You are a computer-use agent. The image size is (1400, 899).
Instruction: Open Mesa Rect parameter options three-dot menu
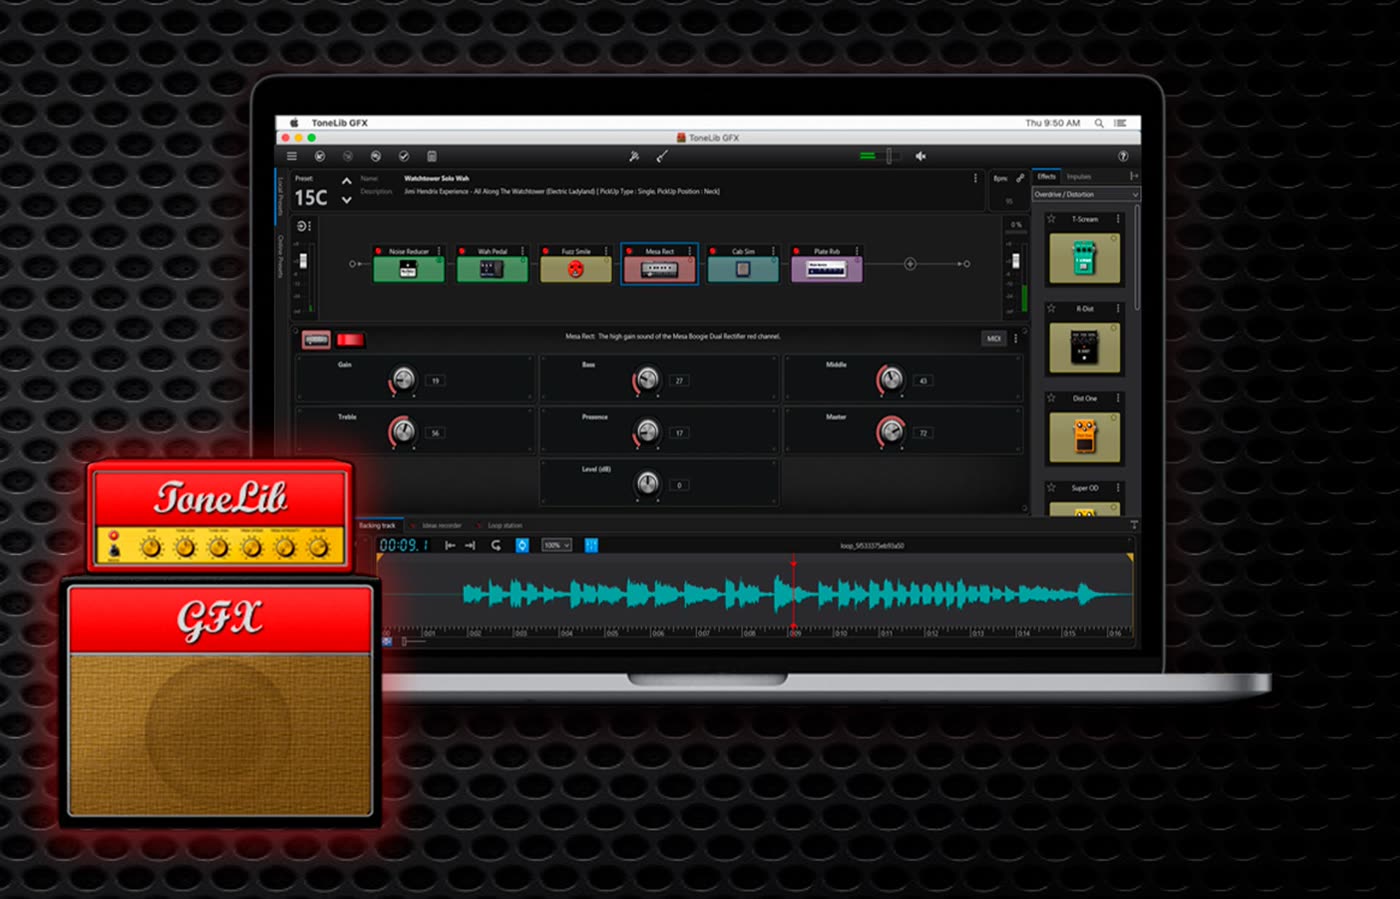(1016, 339)
